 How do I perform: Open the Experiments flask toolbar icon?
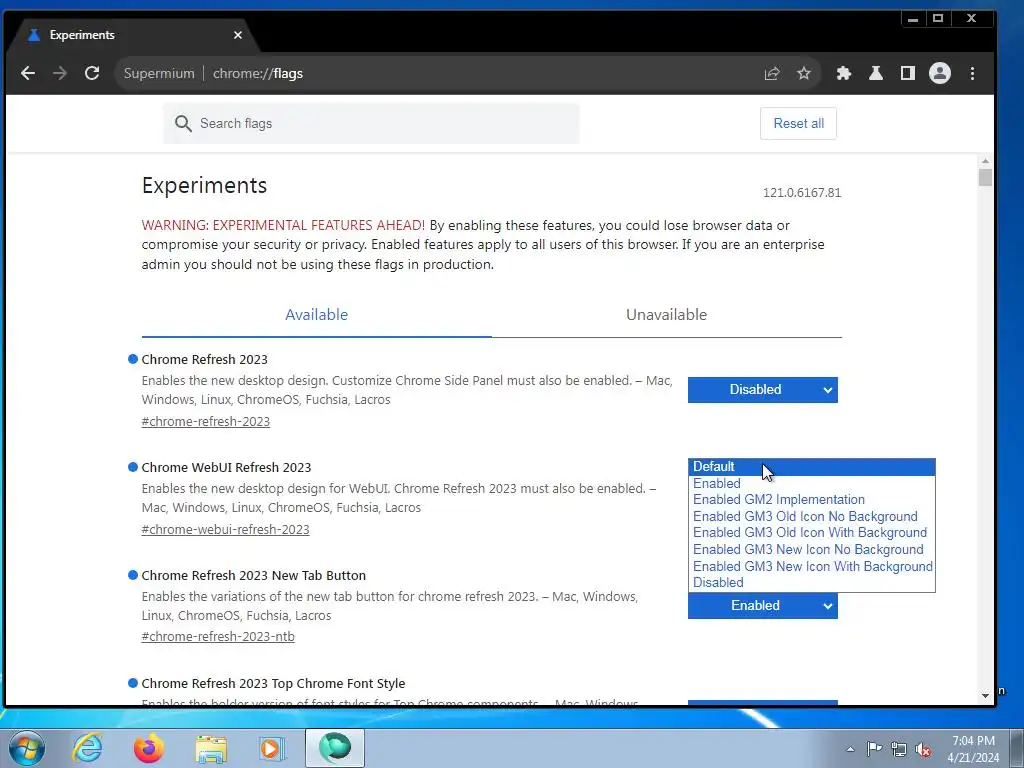[876, 73]
